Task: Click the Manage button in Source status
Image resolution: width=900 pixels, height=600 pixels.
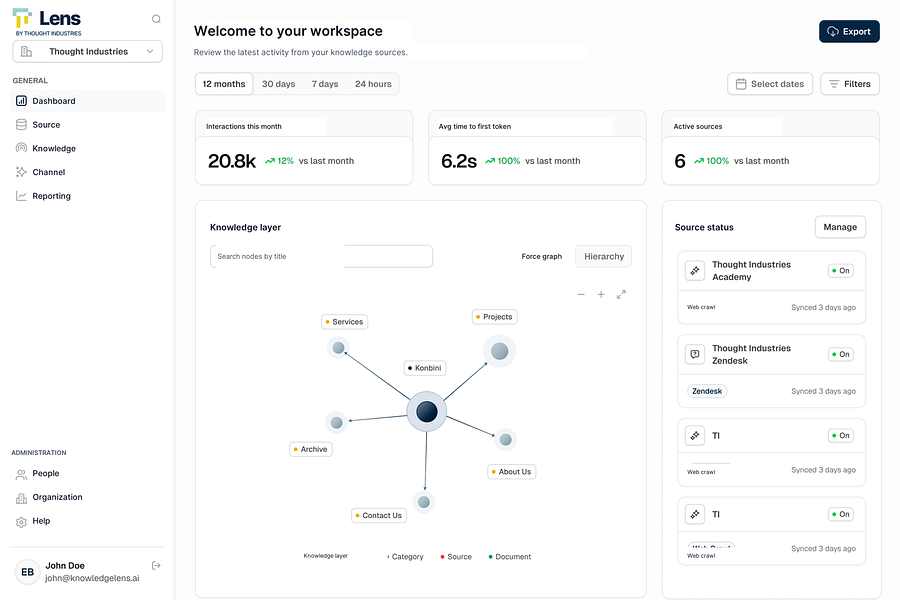Action: 840,227
